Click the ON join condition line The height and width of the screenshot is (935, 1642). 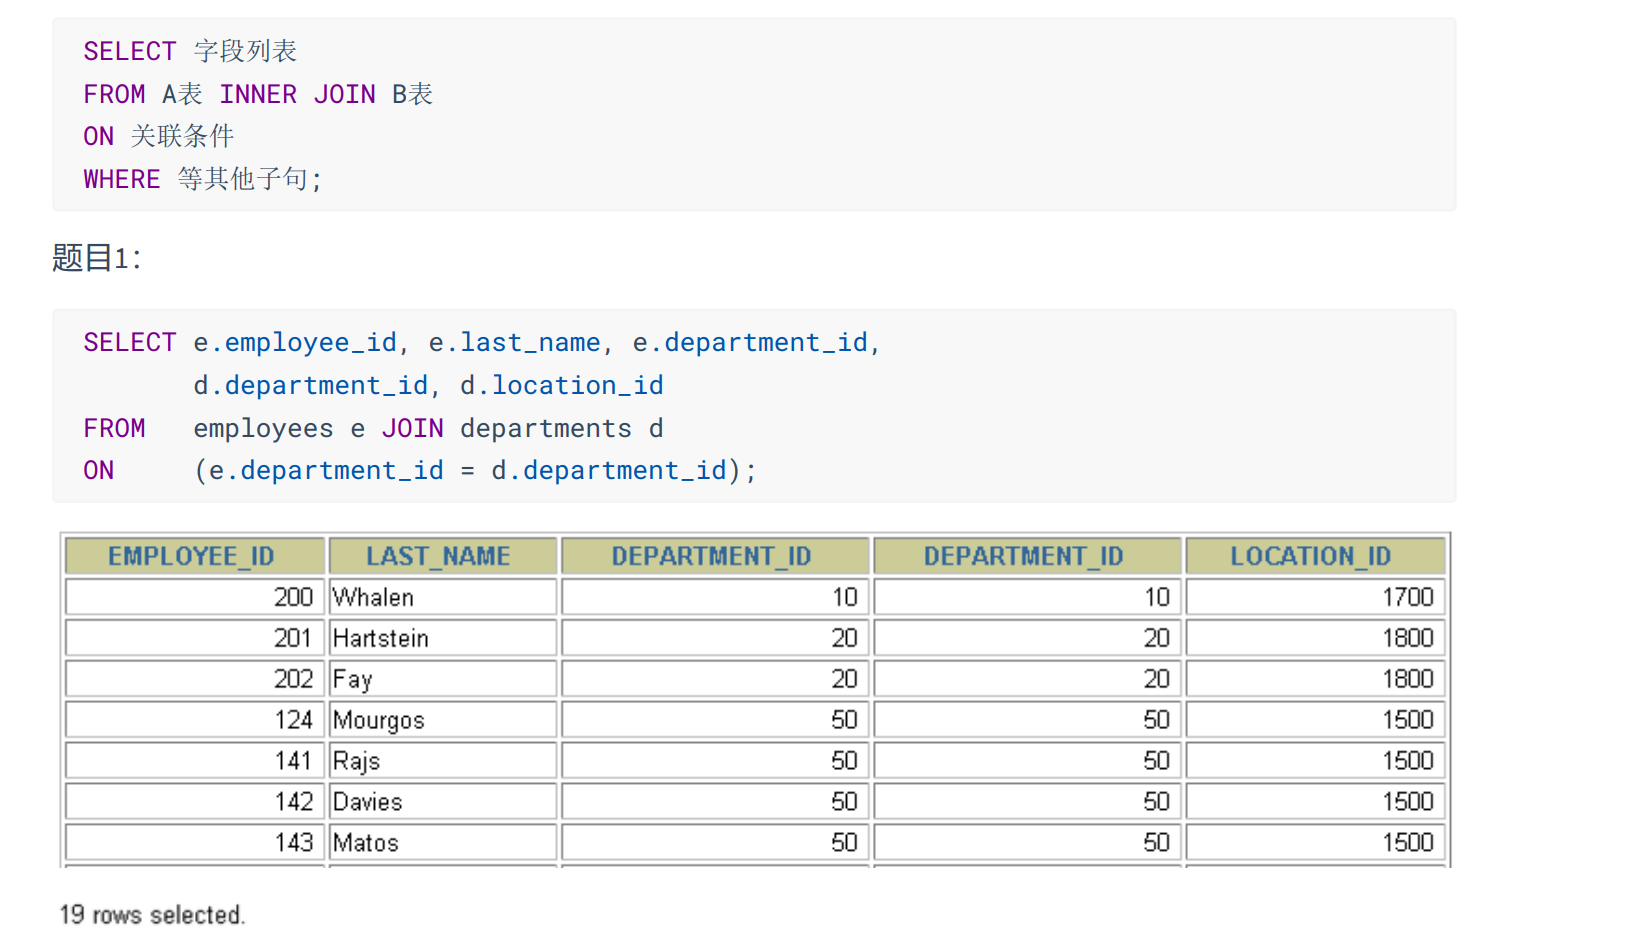coord(420,471)
